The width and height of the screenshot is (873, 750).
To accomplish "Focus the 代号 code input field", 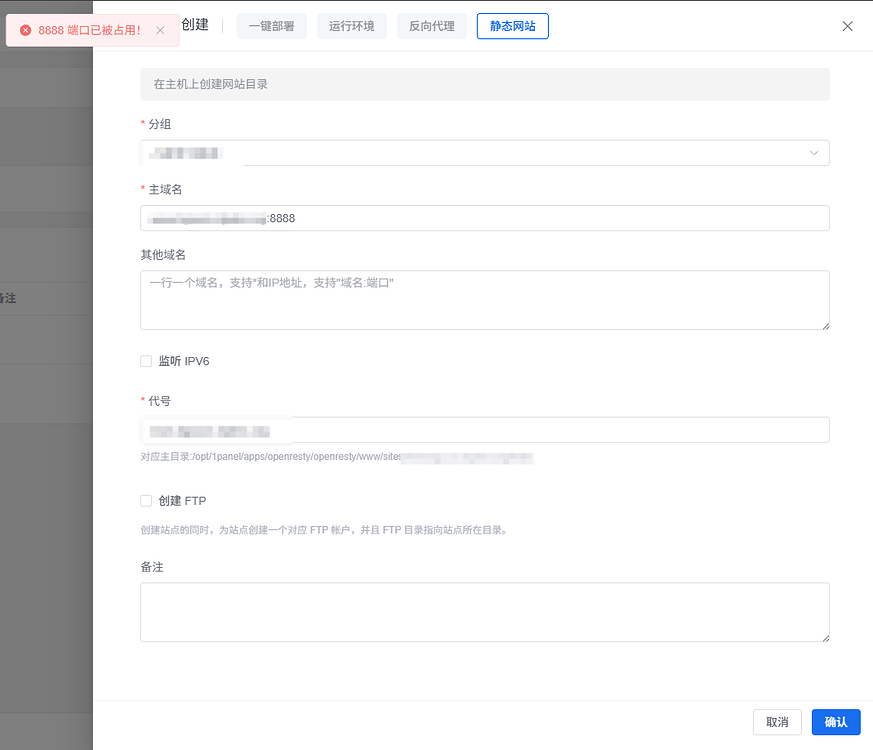I will coord(484,429).
